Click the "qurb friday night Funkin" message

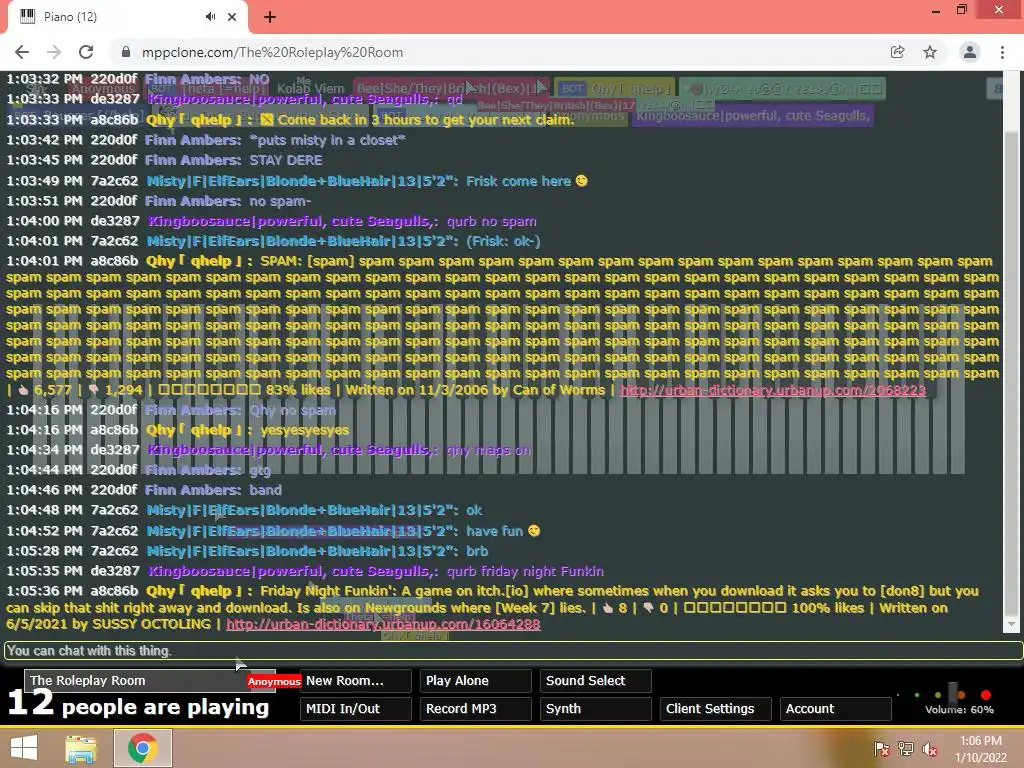(525, 571)
